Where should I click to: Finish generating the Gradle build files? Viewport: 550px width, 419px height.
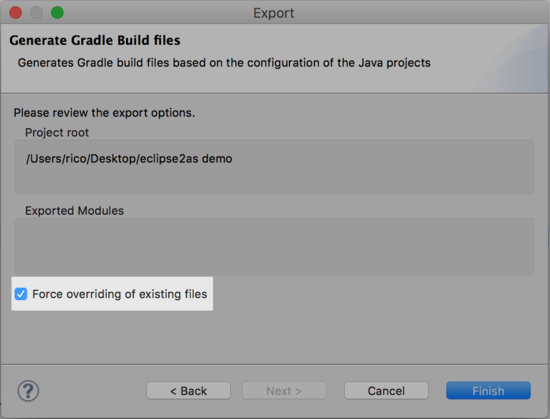(488, 391)
